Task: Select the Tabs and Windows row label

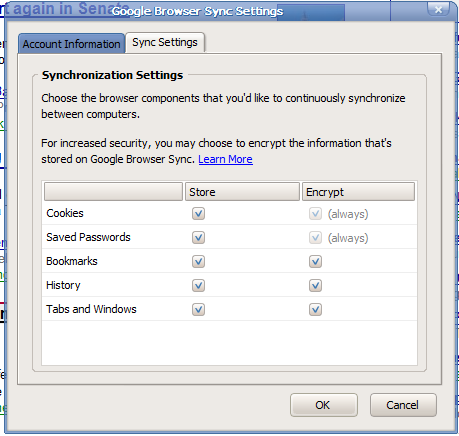Action: (x=91, y=309)
